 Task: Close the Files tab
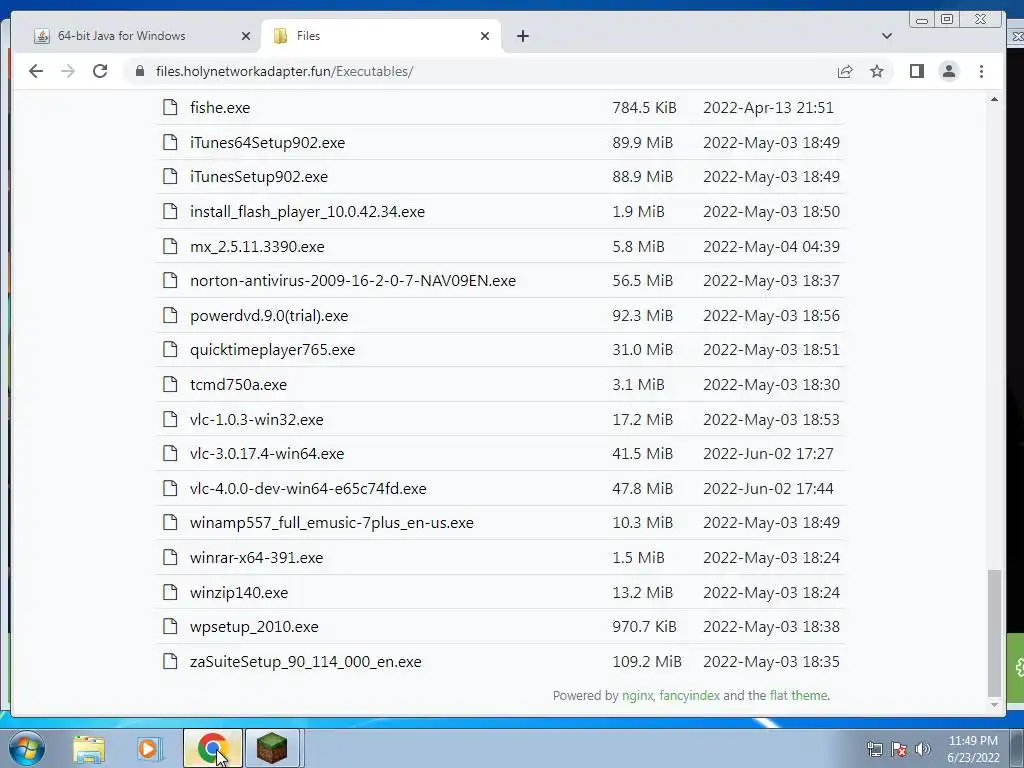(x=485, y=36)
